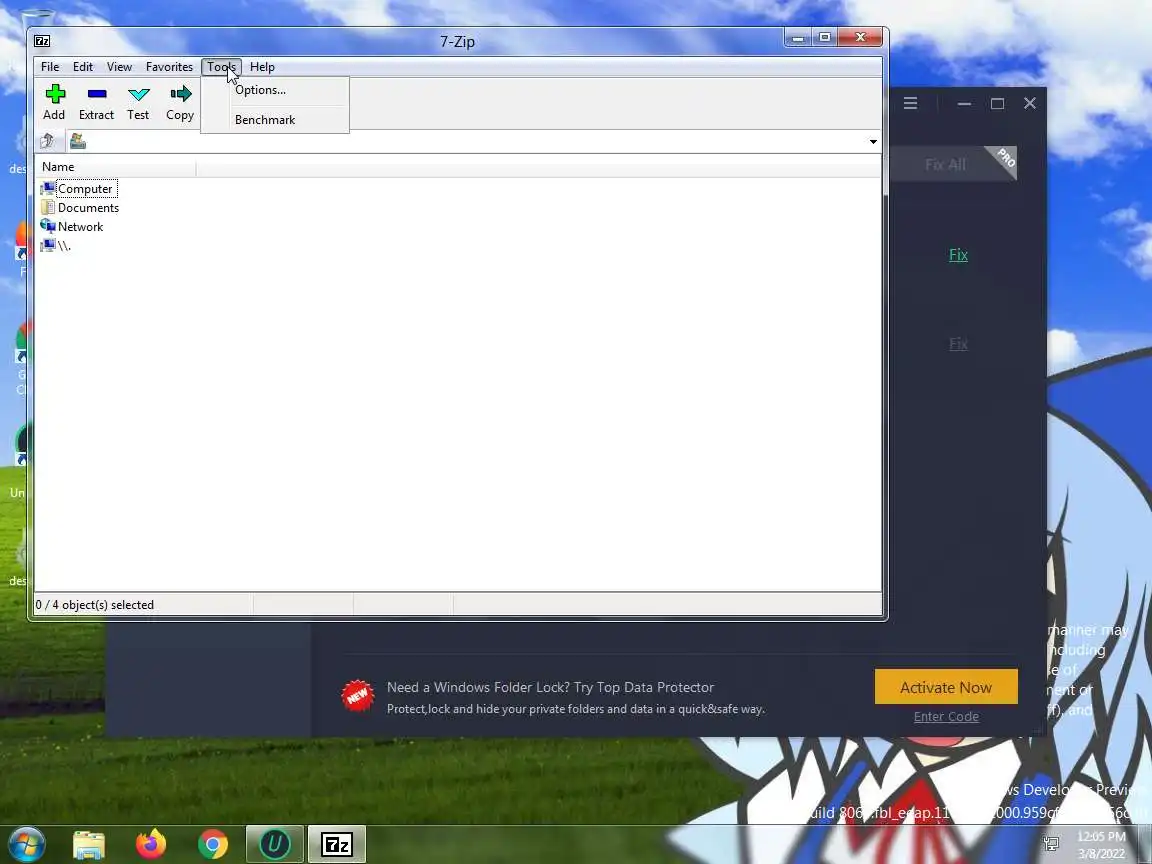Click the Test toolbar icon
This screenshot has height=864, width=1152.
(x=138, y=102)
